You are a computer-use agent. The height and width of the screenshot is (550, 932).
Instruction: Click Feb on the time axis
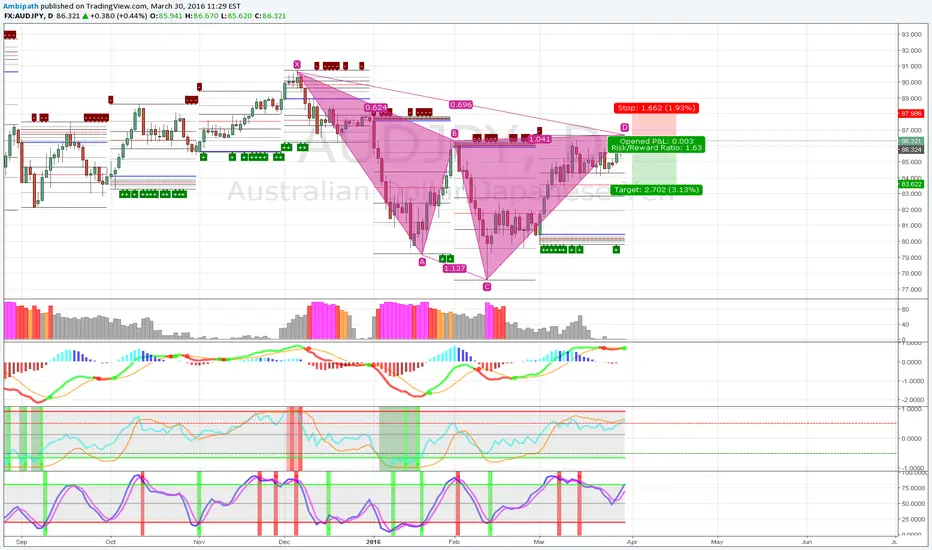tap(454, 542)
